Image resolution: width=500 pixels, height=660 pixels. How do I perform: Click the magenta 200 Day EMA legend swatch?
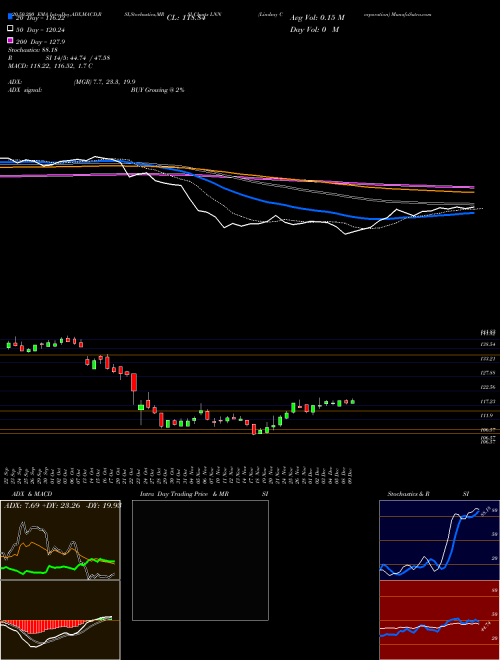click(x=10, y=41)
